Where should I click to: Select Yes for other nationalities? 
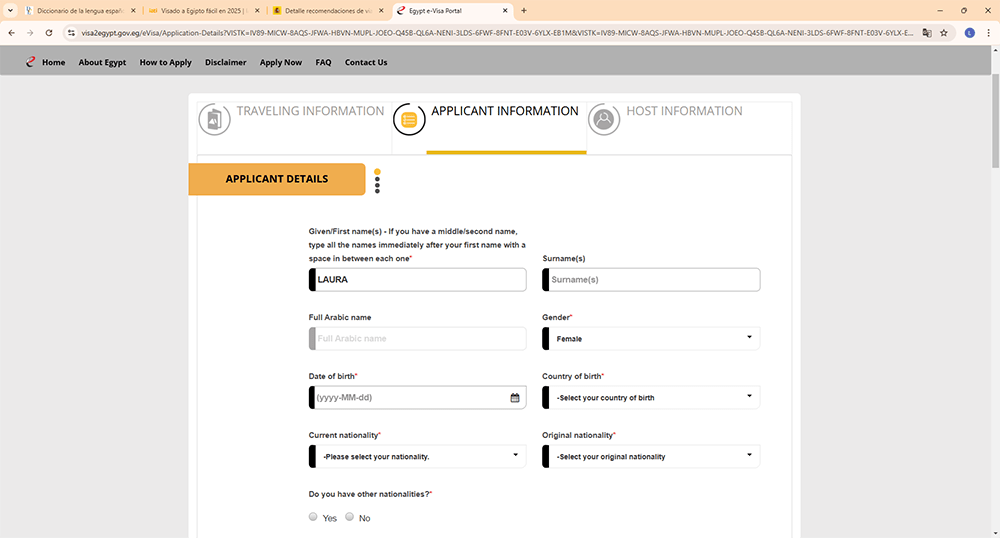[x=314, y=517]
